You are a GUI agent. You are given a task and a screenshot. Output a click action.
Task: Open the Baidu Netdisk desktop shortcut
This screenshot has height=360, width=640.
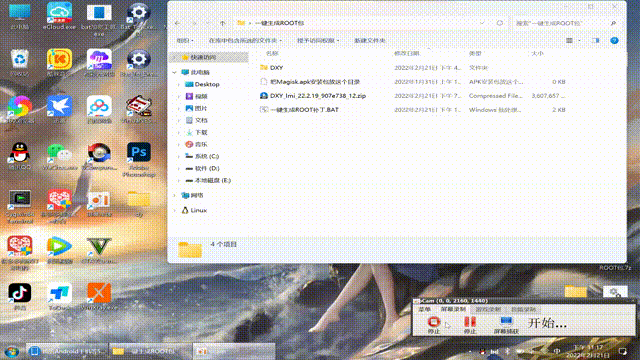[x=99, y=109]
